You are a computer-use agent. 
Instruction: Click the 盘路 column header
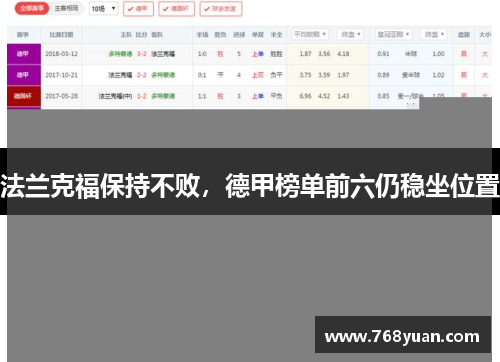[x=464, y=35]
